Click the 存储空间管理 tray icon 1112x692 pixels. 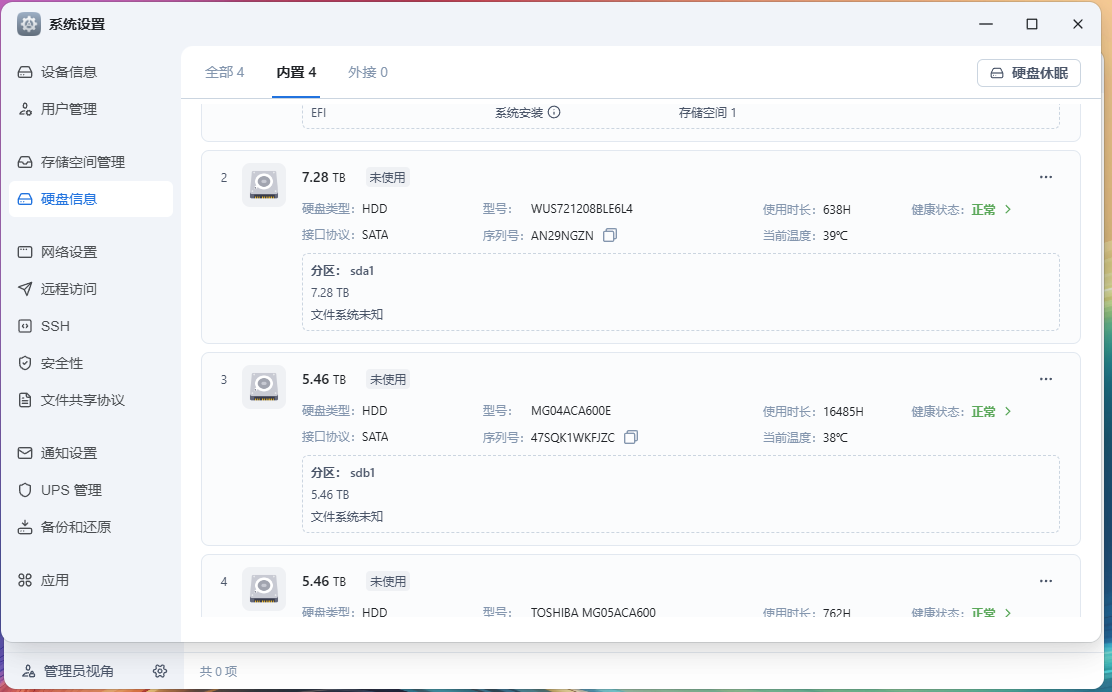pos(25,162)
